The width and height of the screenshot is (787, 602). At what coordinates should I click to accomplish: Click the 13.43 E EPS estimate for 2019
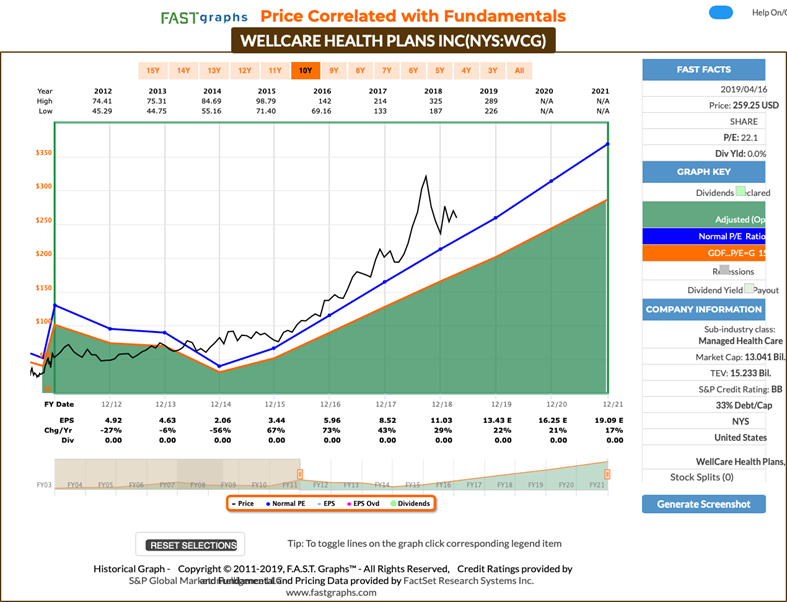point(497,420)
